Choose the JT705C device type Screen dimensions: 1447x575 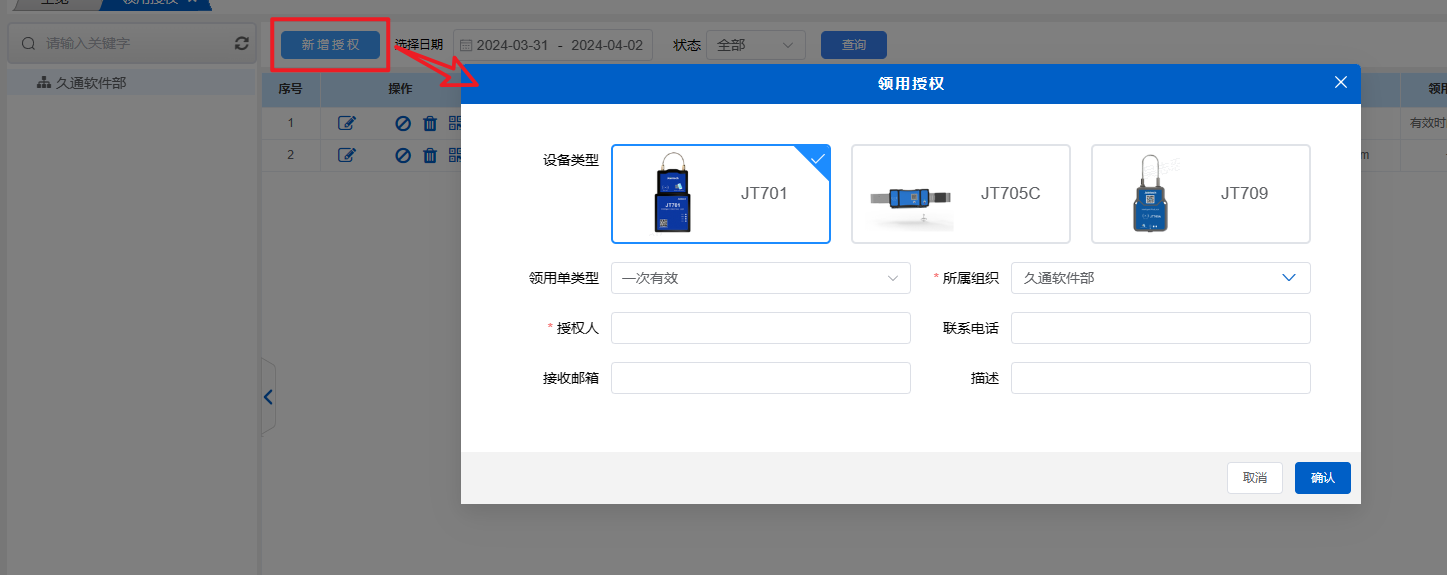pos(960,194)
